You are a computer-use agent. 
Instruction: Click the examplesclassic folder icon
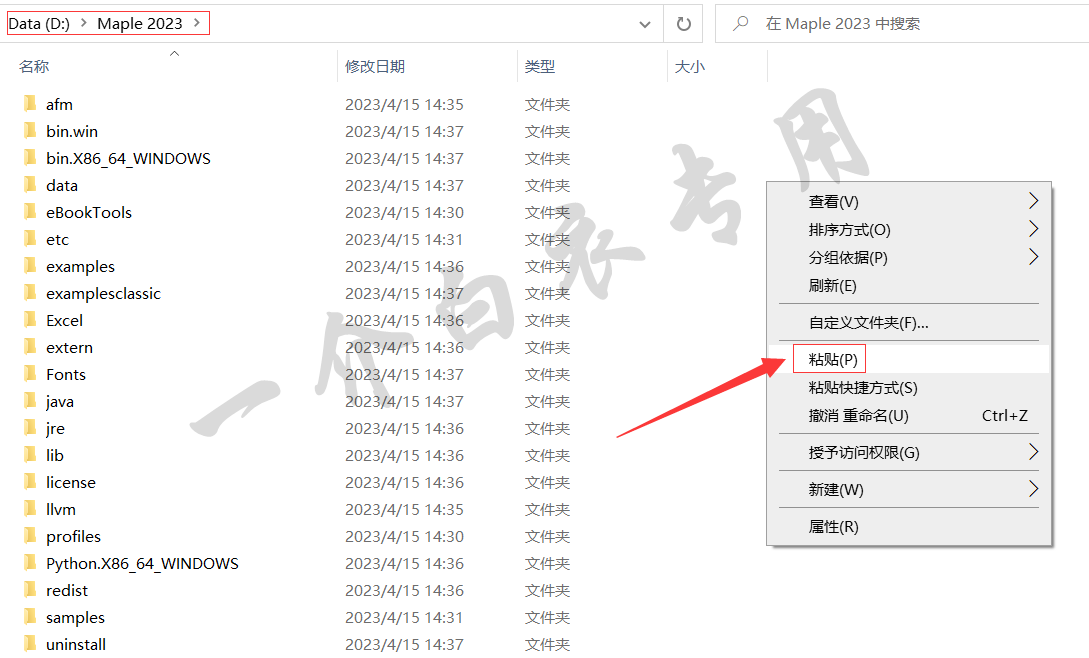pyautogui.click(x=30, y=294)
